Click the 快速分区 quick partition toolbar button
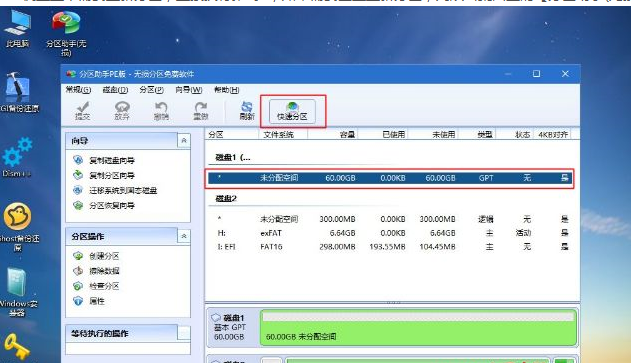631x363 pixels. (292, 111)
